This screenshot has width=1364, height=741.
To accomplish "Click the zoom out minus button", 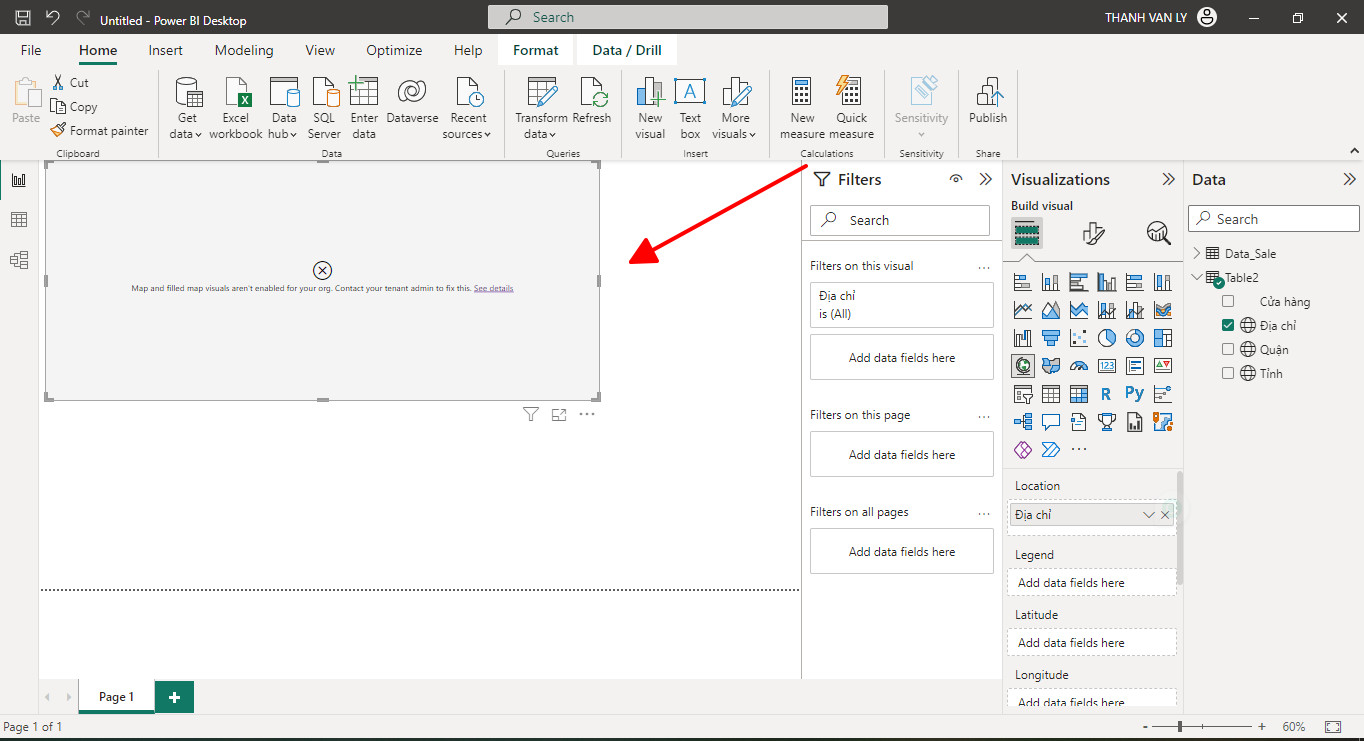I will (x=1143, y=727).
